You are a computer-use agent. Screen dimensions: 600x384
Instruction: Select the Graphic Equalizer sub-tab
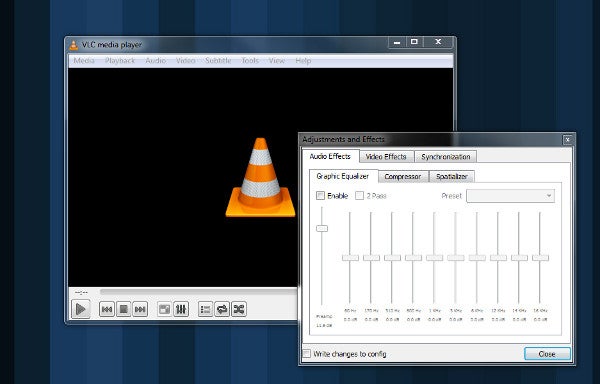point(343,176)
